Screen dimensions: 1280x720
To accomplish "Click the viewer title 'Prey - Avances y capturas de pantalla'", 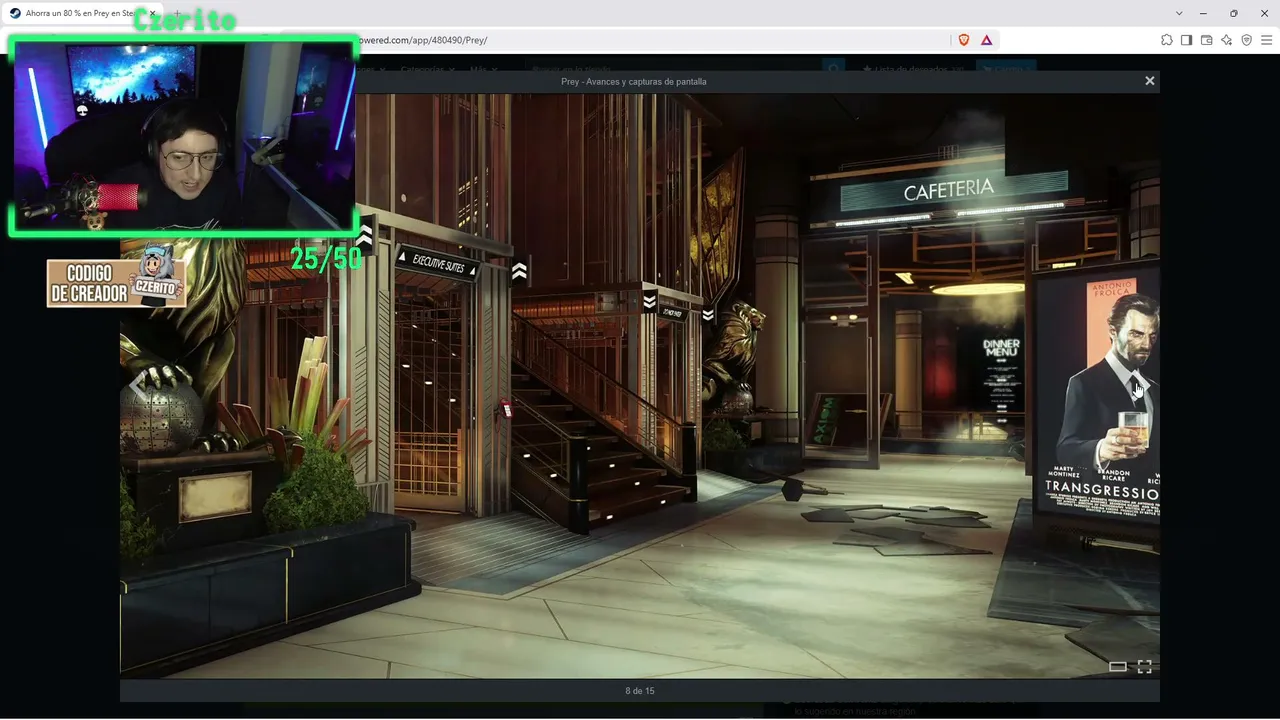I will tap(634, 81).
